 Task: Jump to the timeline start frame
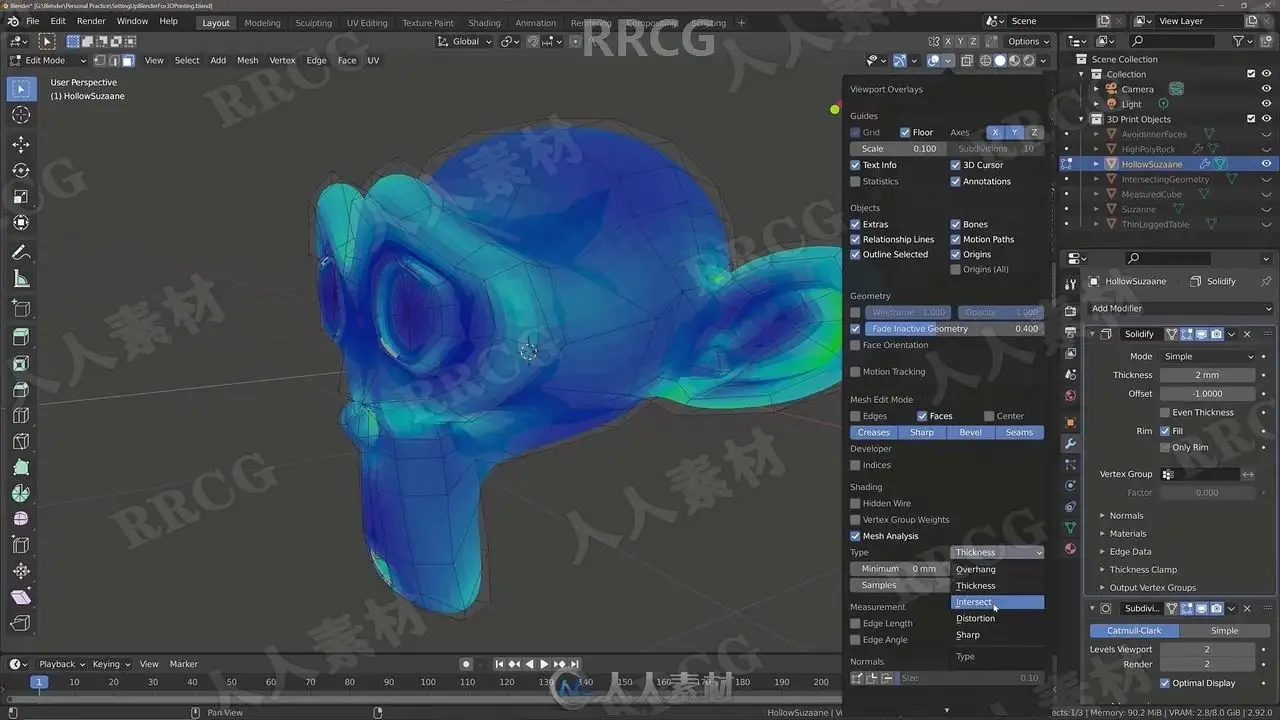[499, 664]
